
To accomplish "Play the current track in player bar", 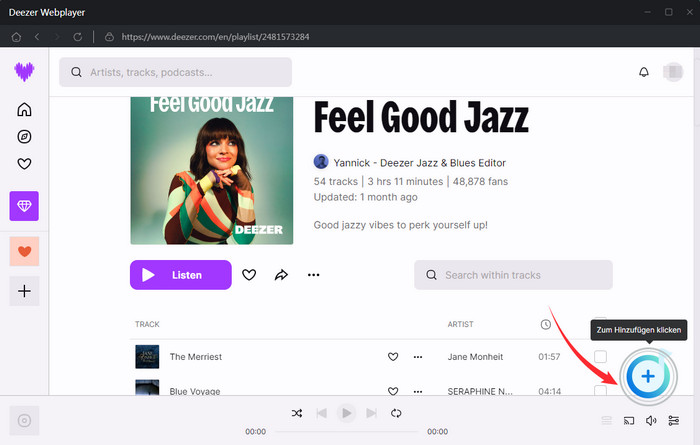I will (346, 413).
